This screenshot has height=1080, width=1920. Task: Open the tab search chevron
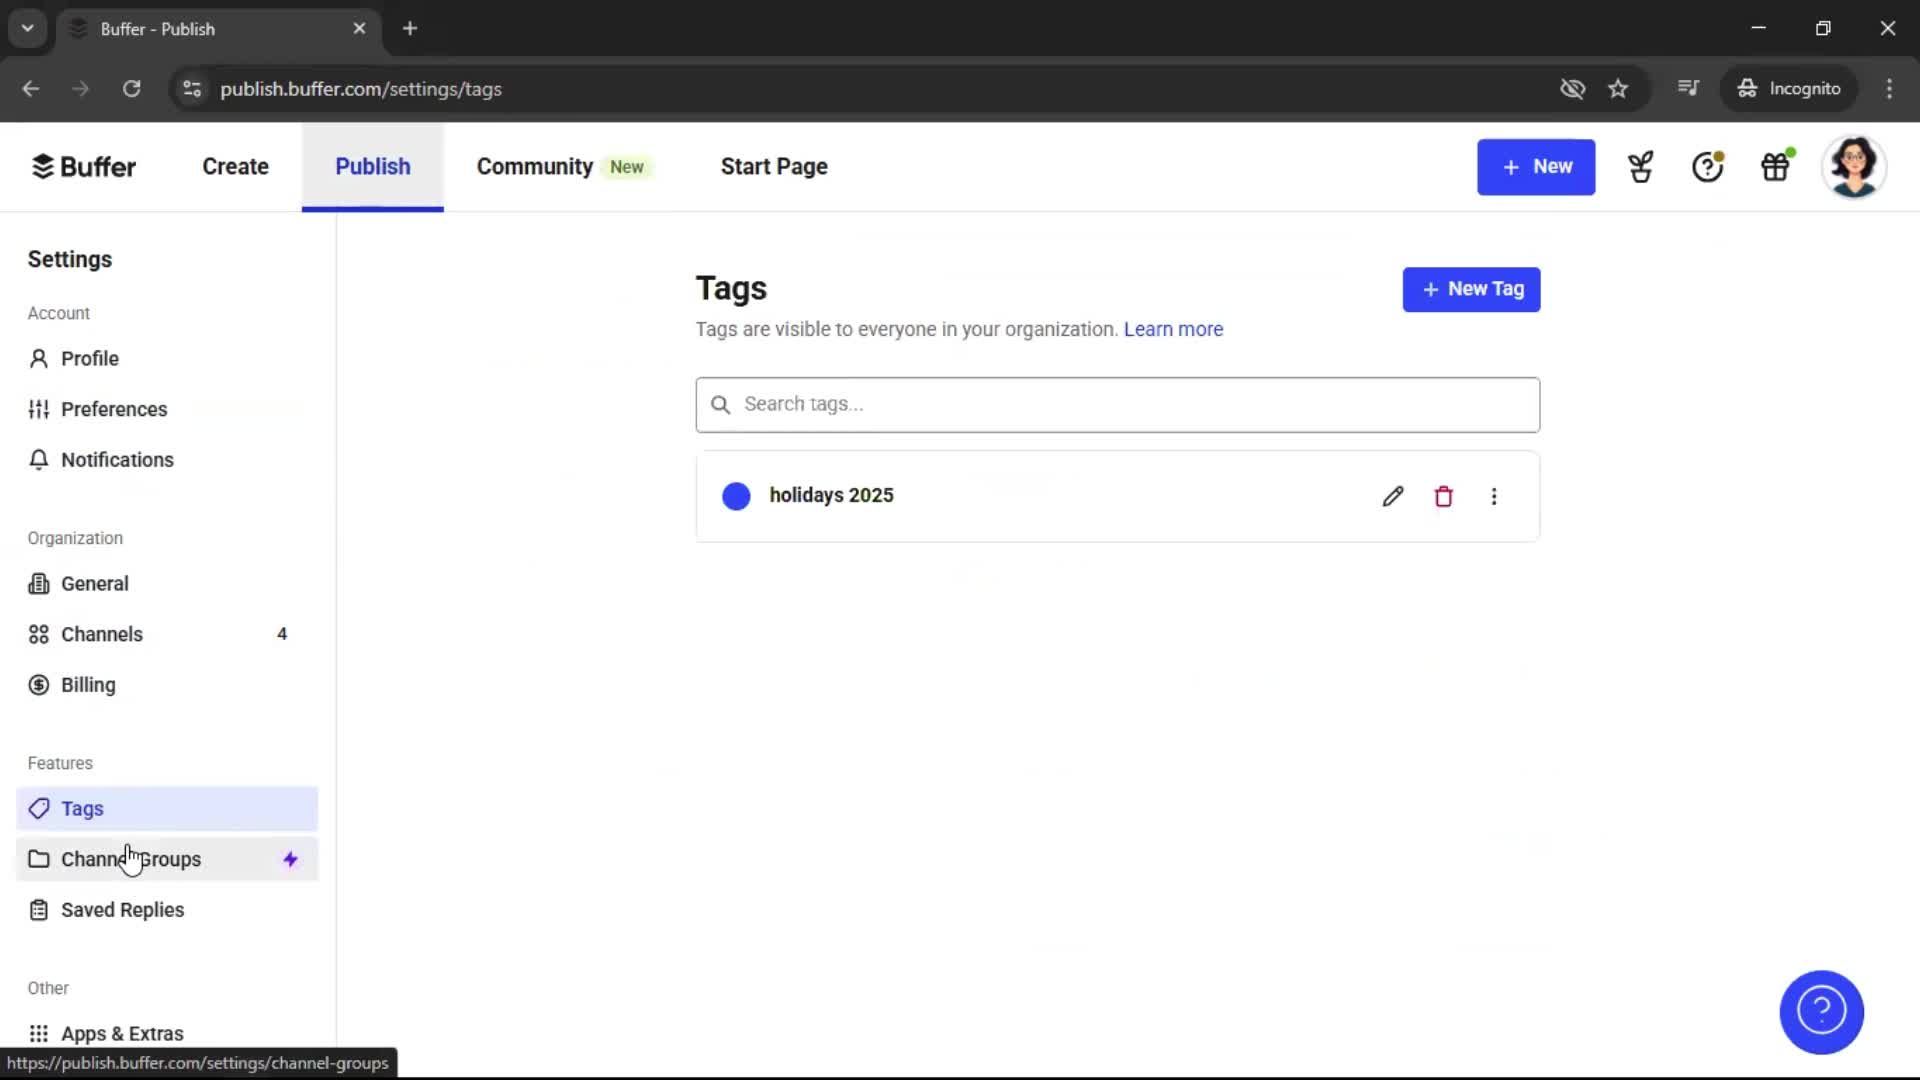click(x=27, y=28)
